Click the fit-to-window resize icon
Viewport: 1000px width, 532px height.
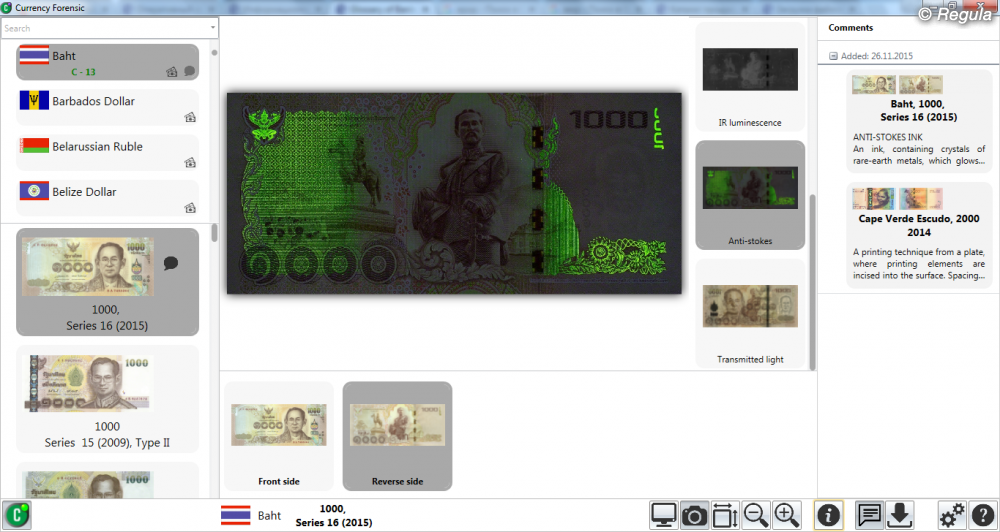[x=725, y=515]
